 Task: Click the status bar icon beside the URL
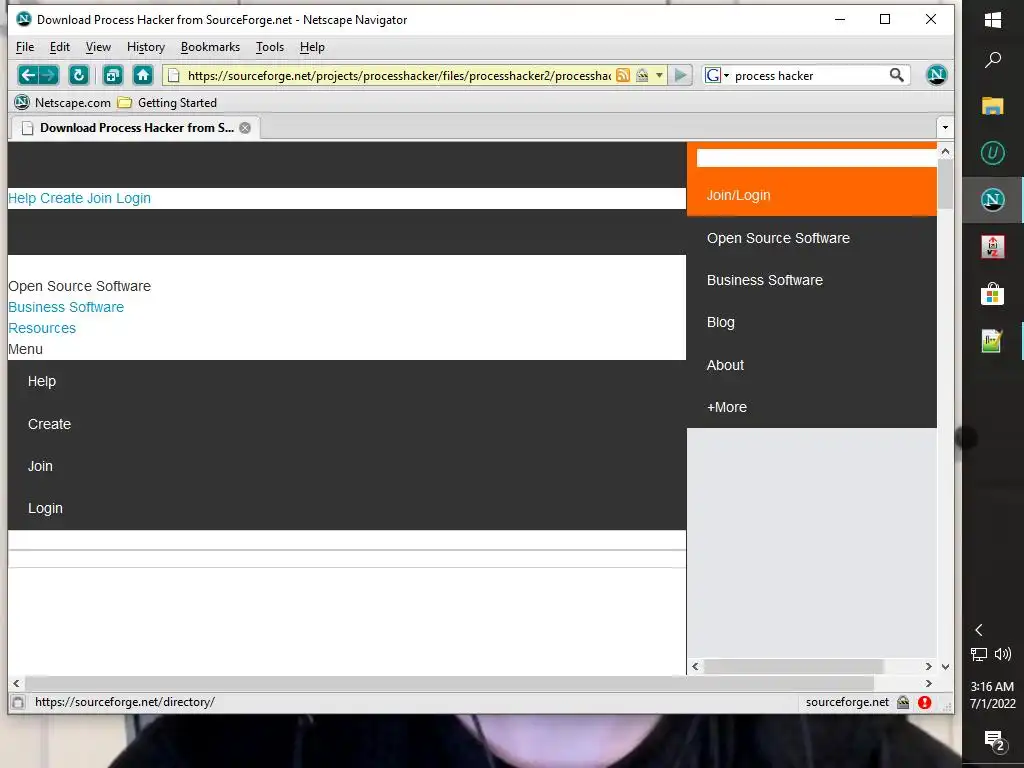pyautogui.click(x=18, y=703)
